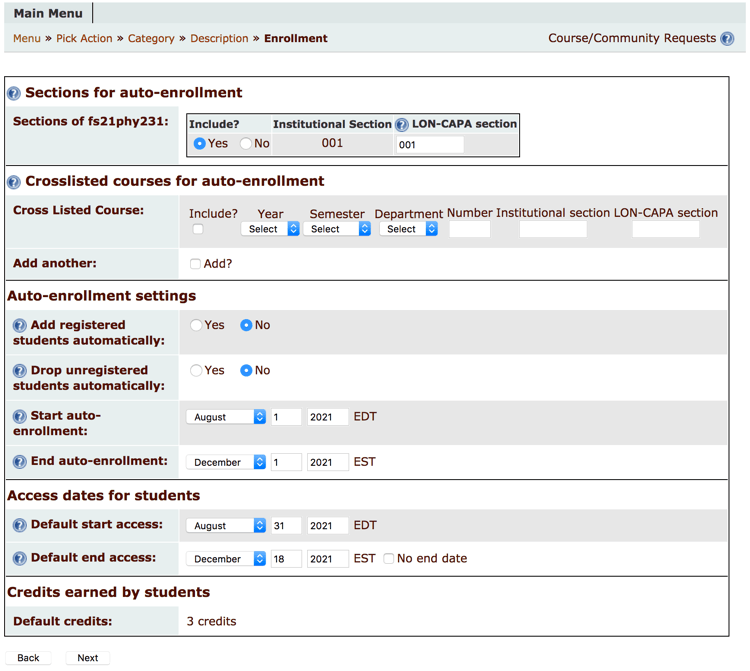Edit the day field for End auto-enrollment

286,462
